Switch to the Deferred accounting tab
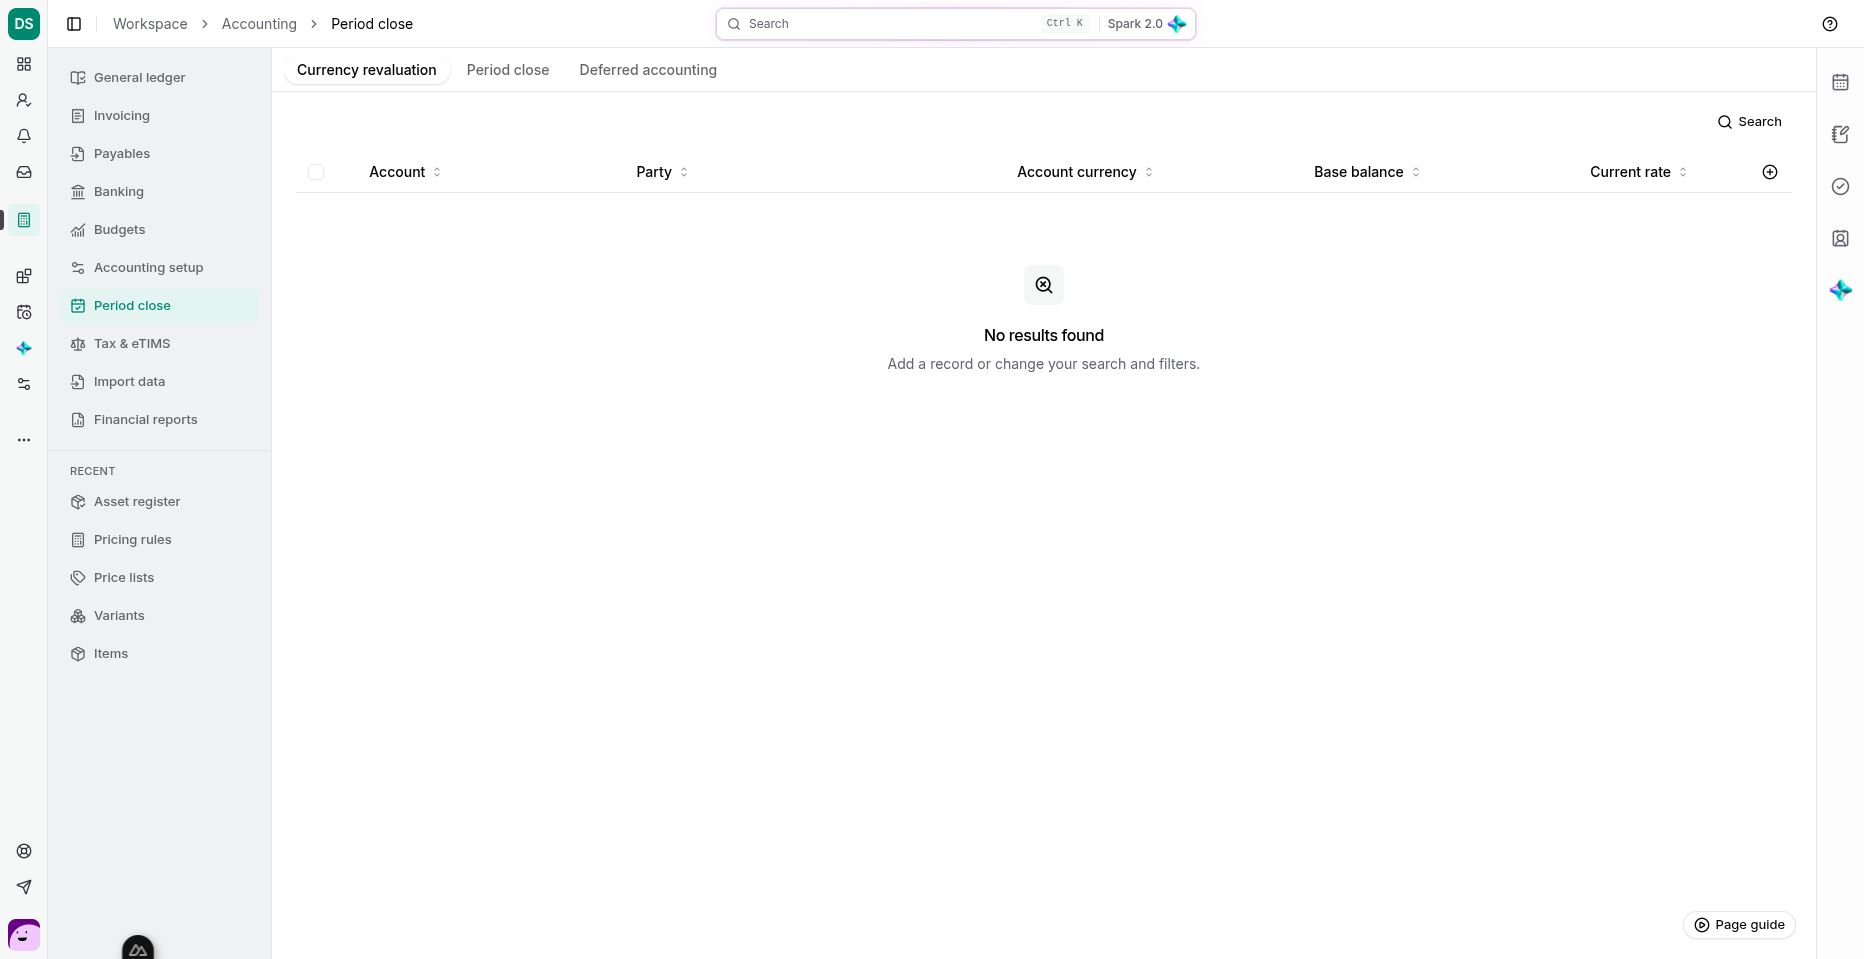This screenshot has height=959, width=1864. [x=648, y=70]
